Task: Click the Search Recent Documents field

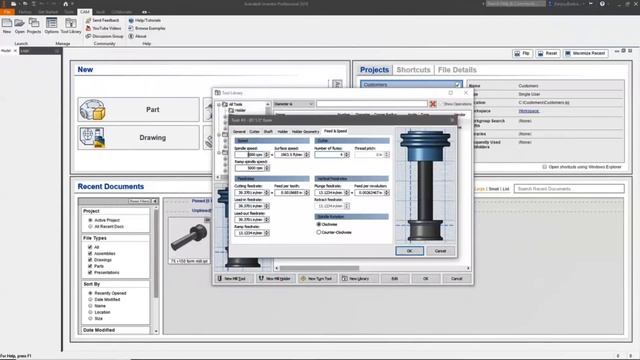Action: (569, 189)
